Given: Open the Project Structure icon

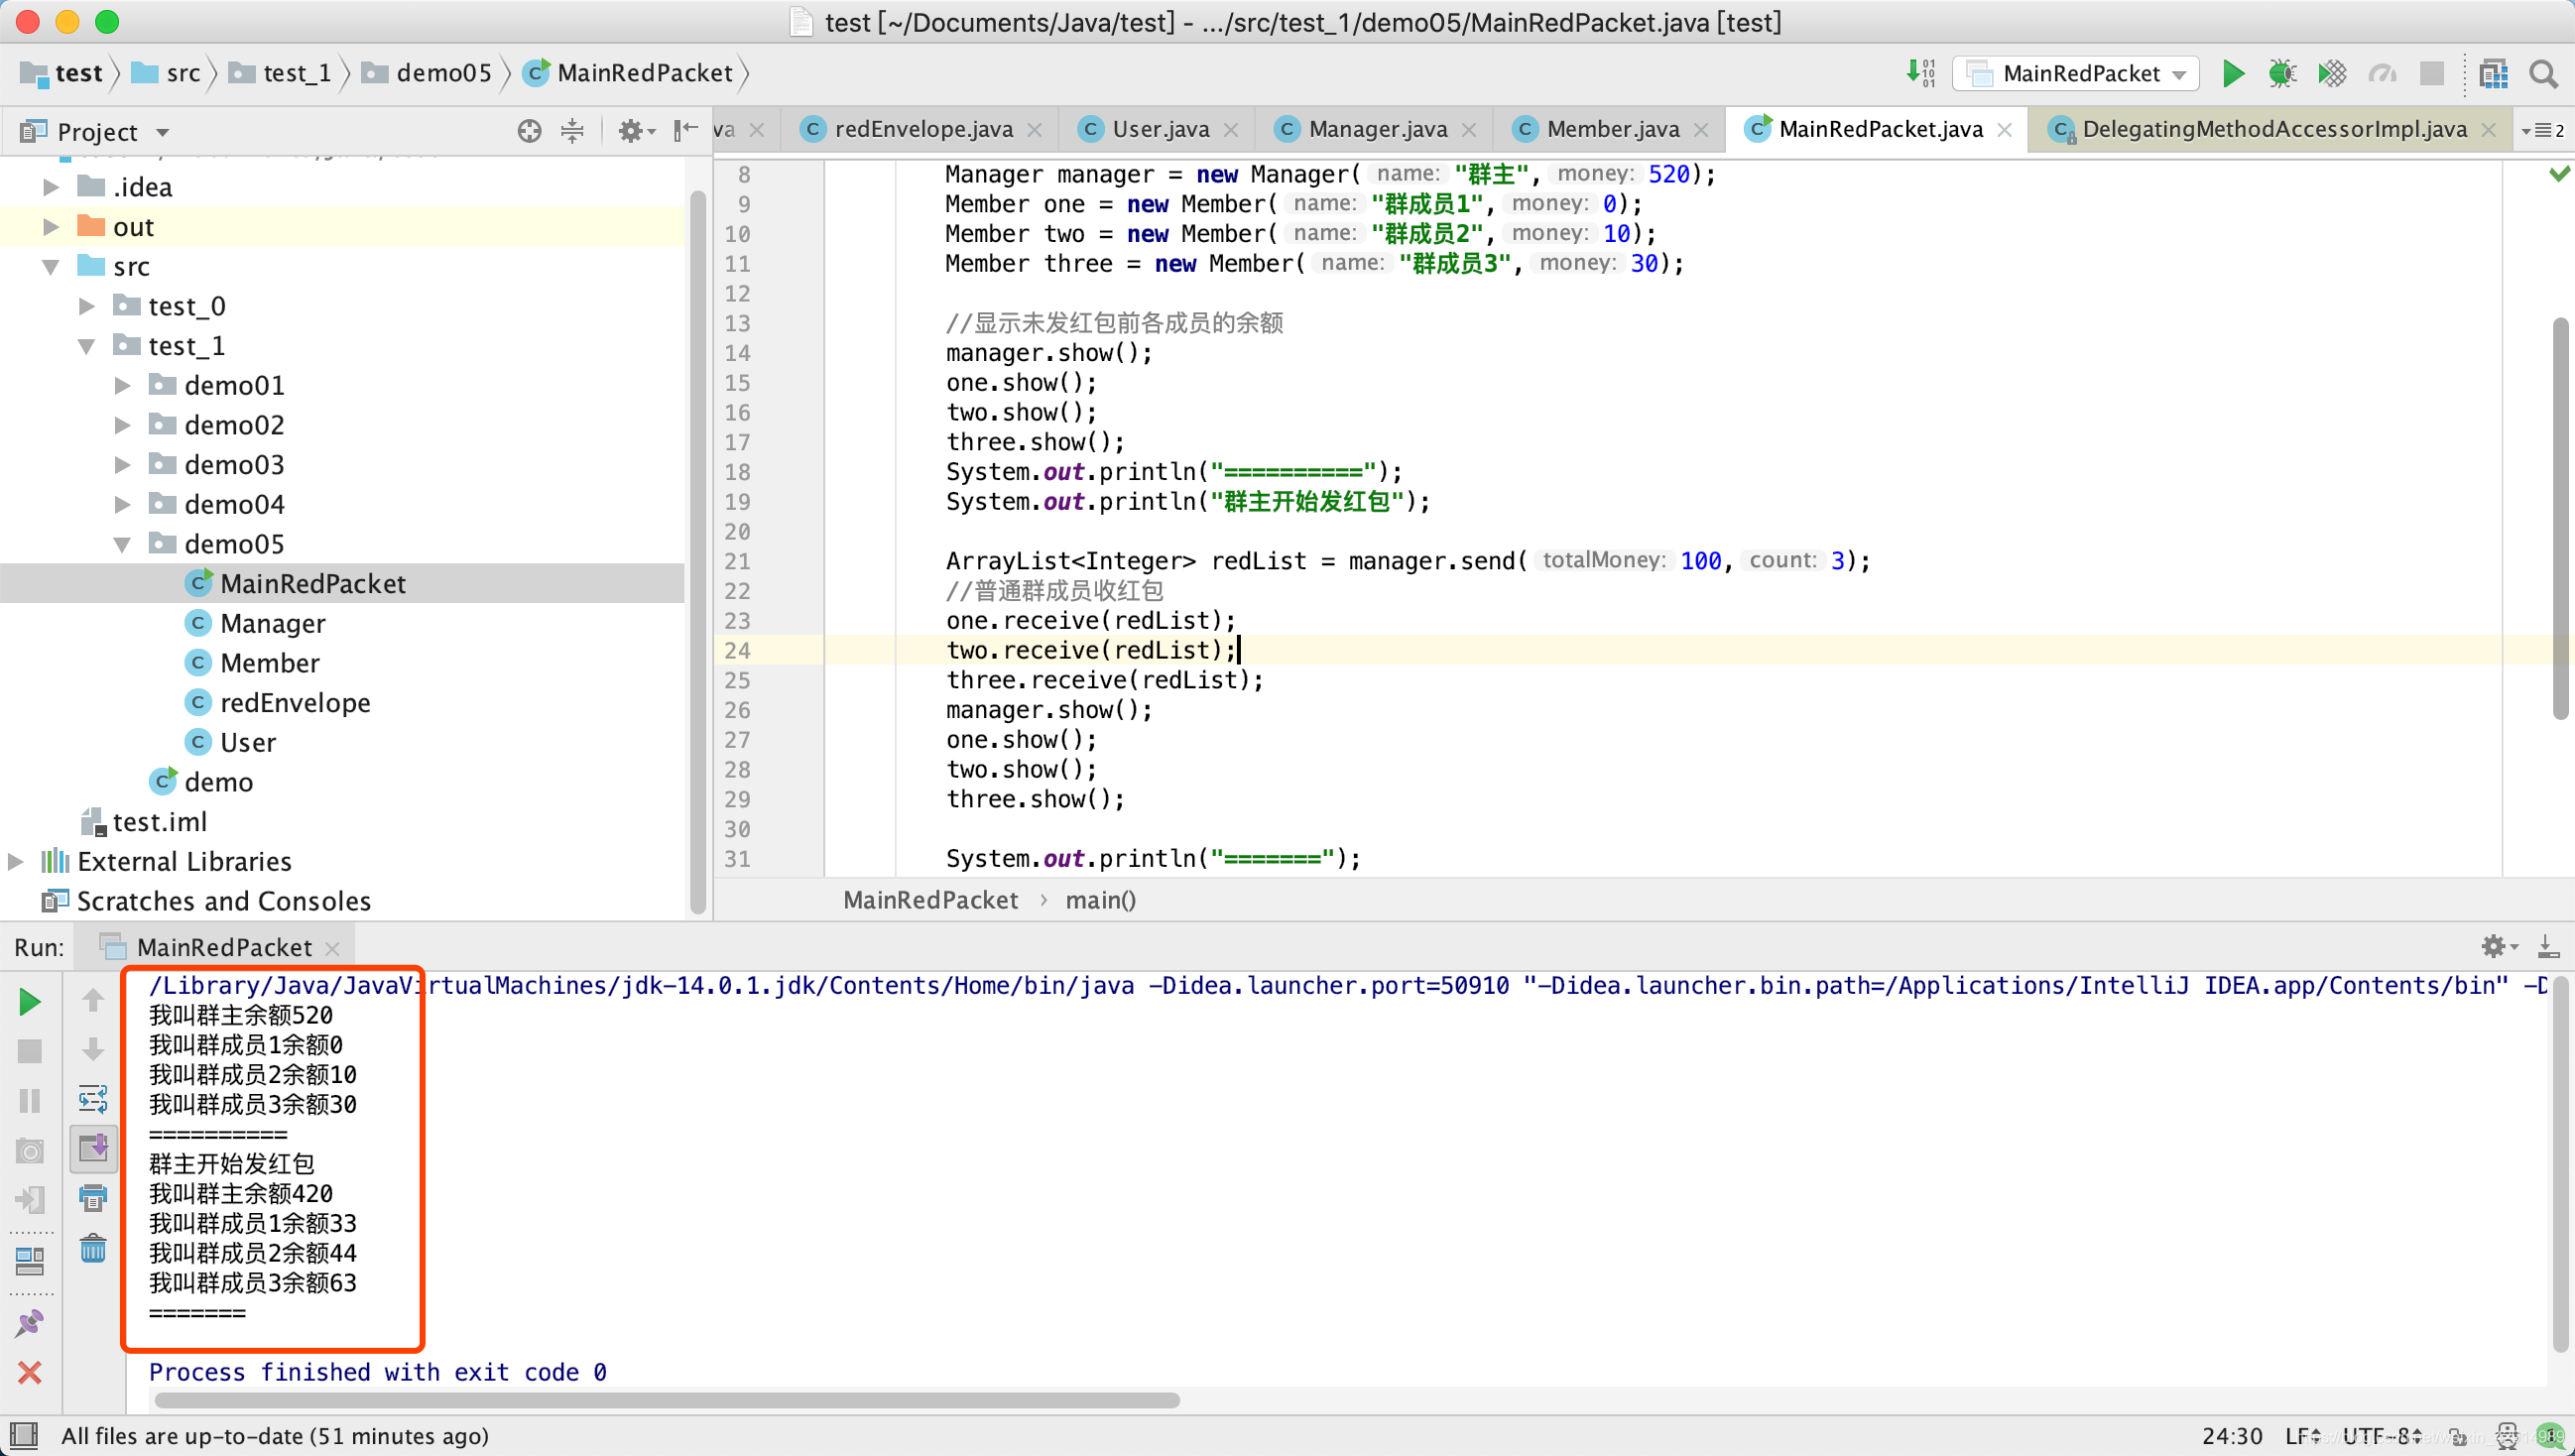Looking at the screenshot, I should click(2493, 73).
